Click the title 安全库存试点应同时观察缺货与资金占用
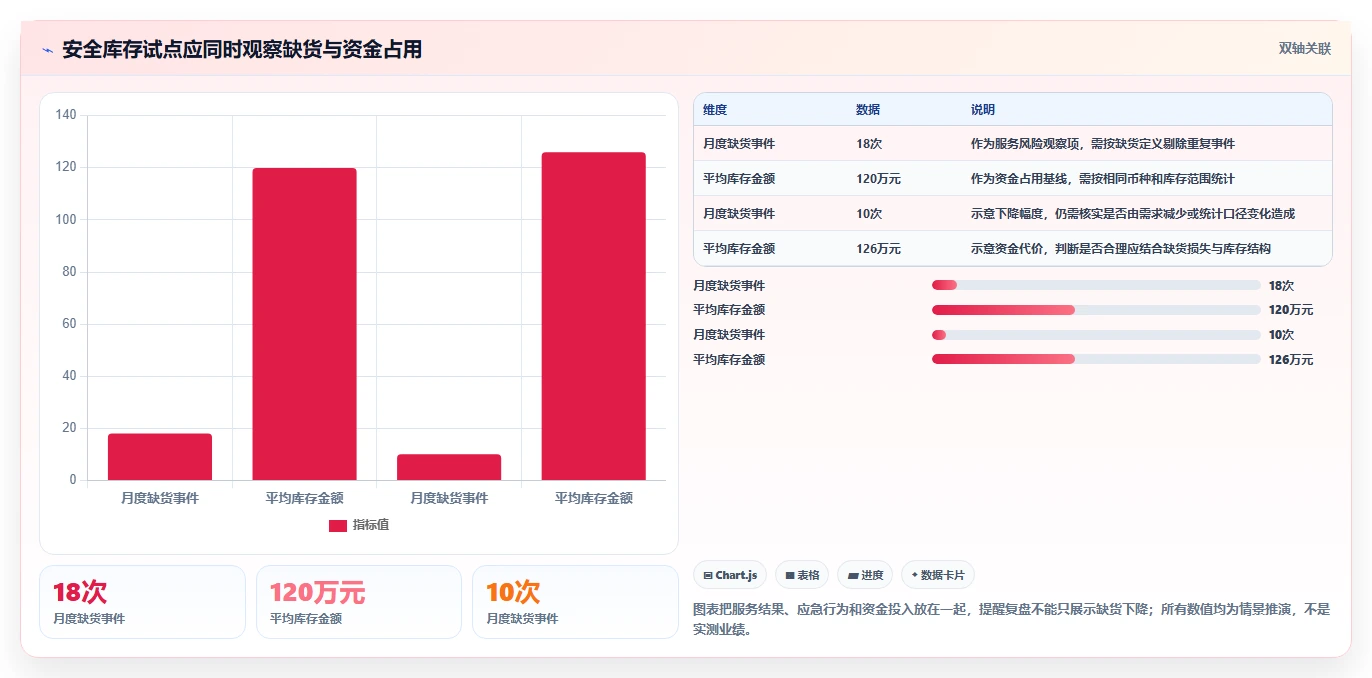 tap(242, 49)
